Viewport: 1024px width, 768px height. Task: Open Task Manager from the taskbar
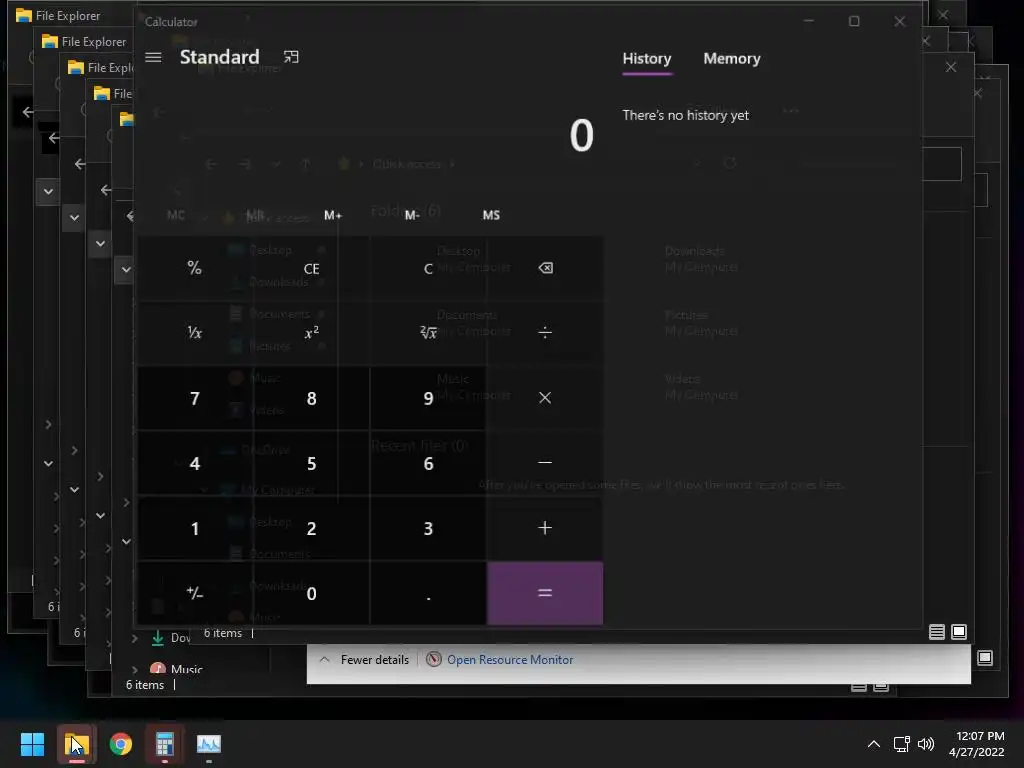click(x=209, y=744)
